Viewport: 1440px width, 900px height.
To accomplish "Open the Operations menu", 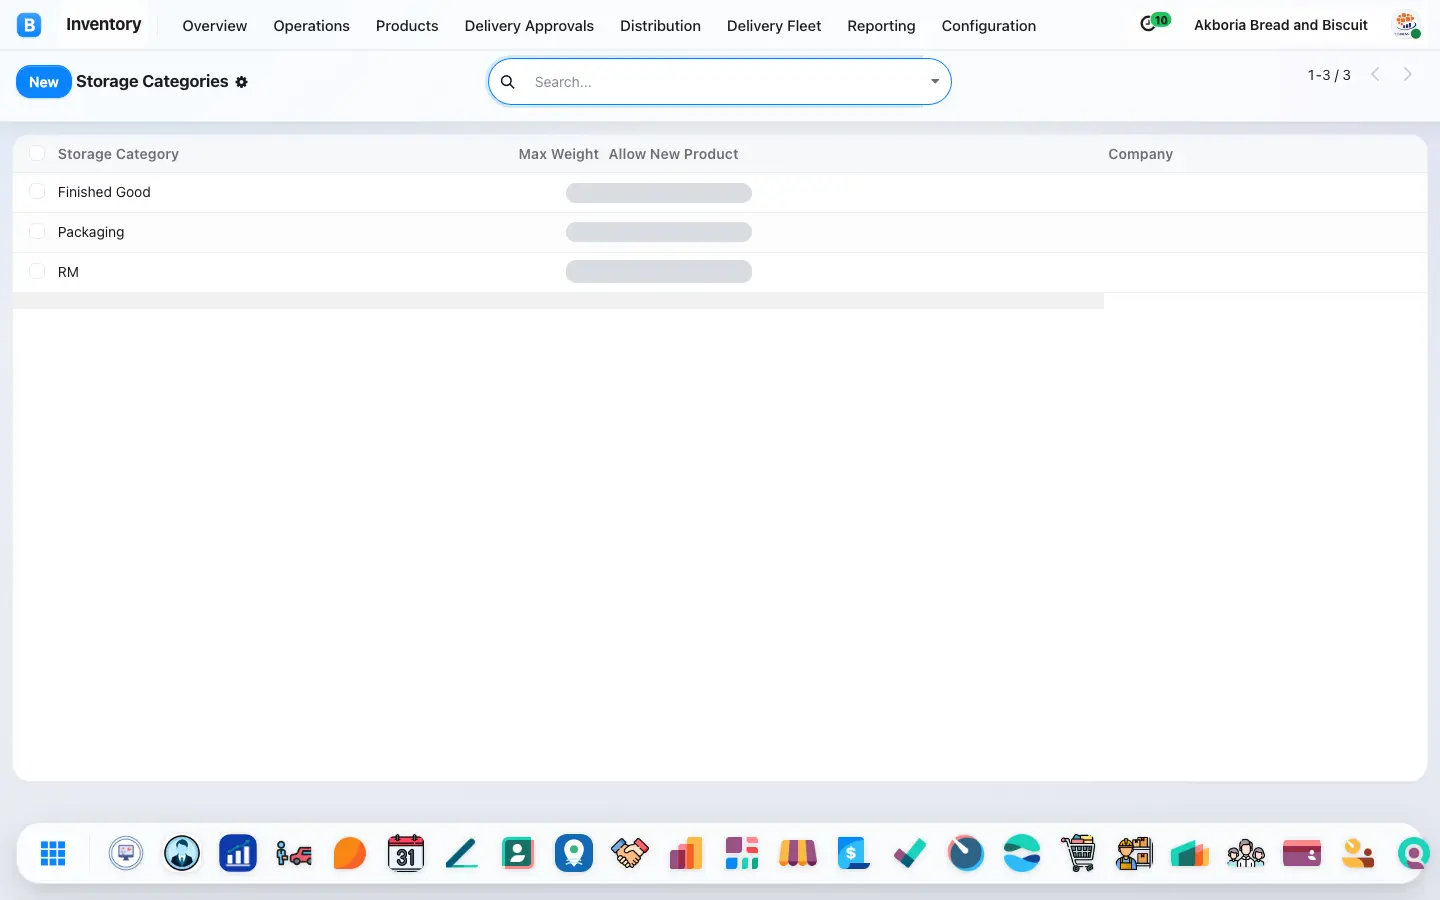I will click(x=312, y=26).
